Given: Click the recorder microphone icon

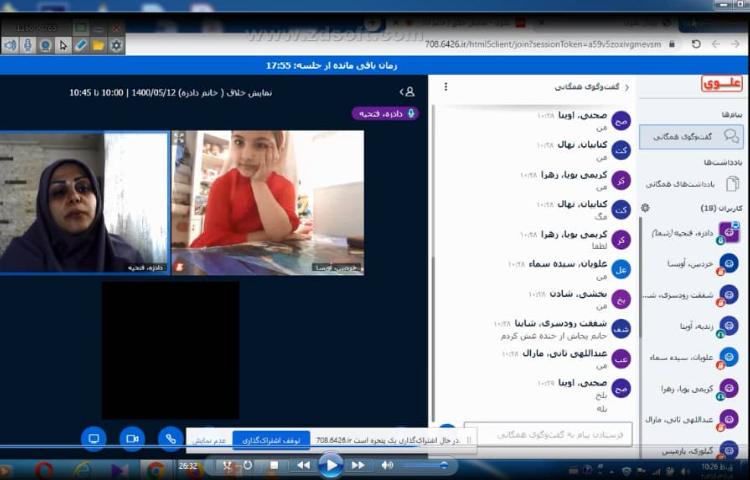Looking at the screenshot, I should 27,45.
